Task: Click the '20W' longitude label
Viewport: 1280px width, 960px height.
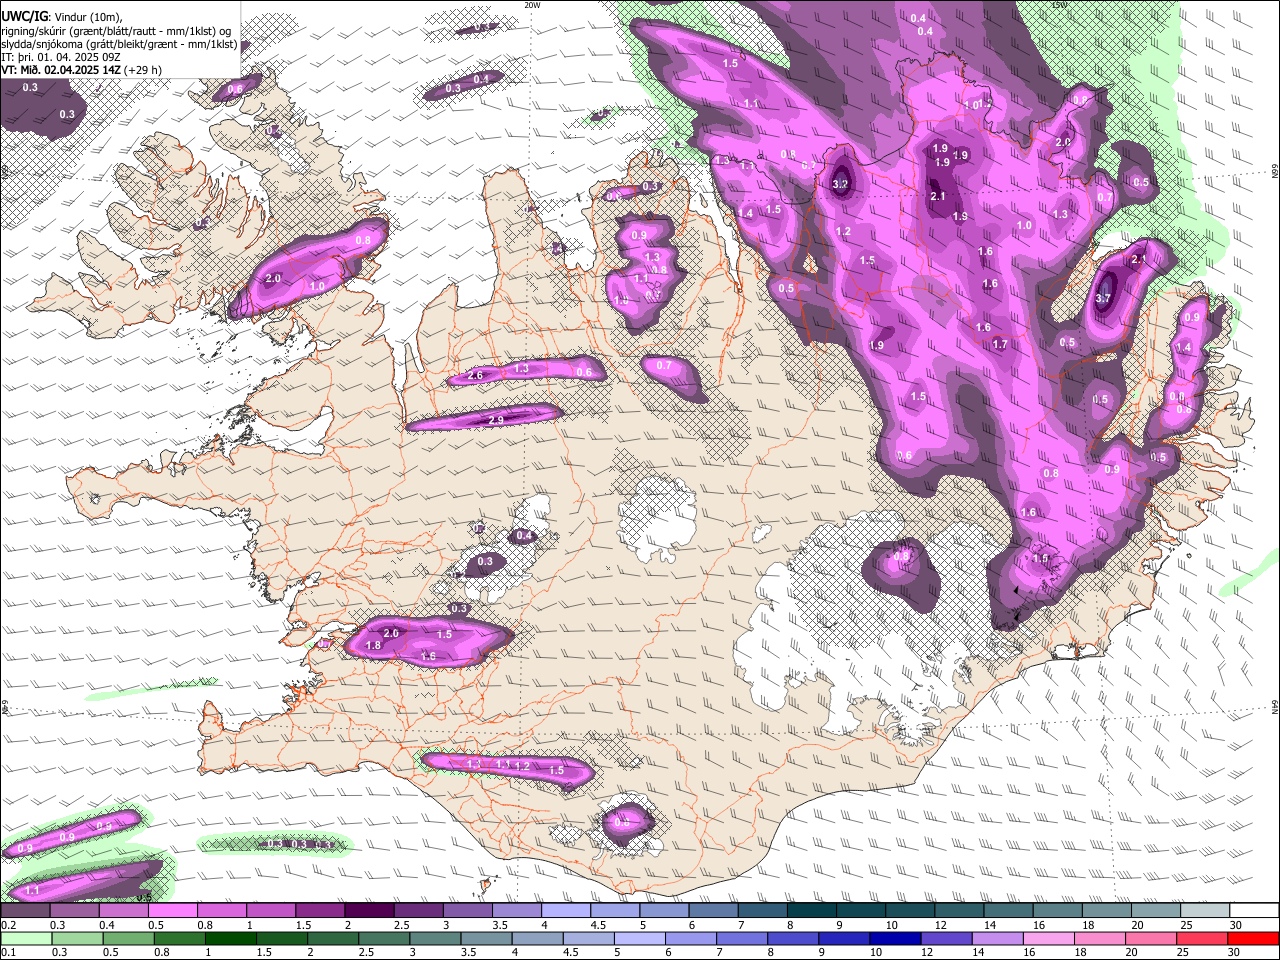Action: click(x=532, y=5)
